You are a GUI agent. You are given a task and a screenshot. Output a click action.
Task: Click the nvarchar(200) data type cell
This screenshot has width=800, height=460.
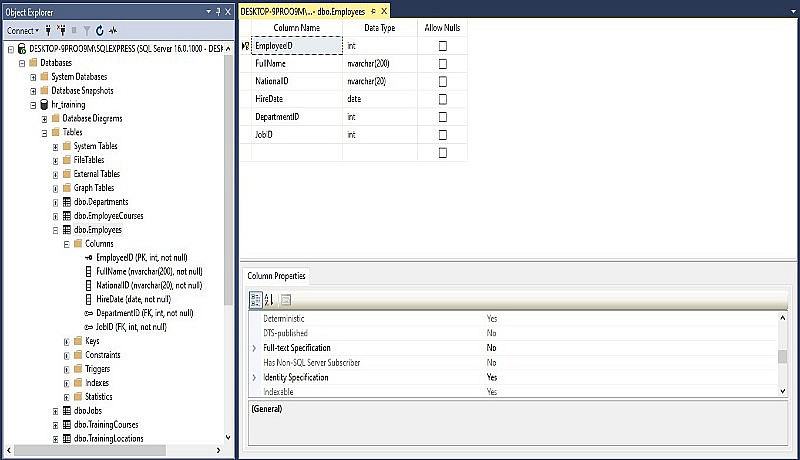pyautogui.click(x=380, y=64)
